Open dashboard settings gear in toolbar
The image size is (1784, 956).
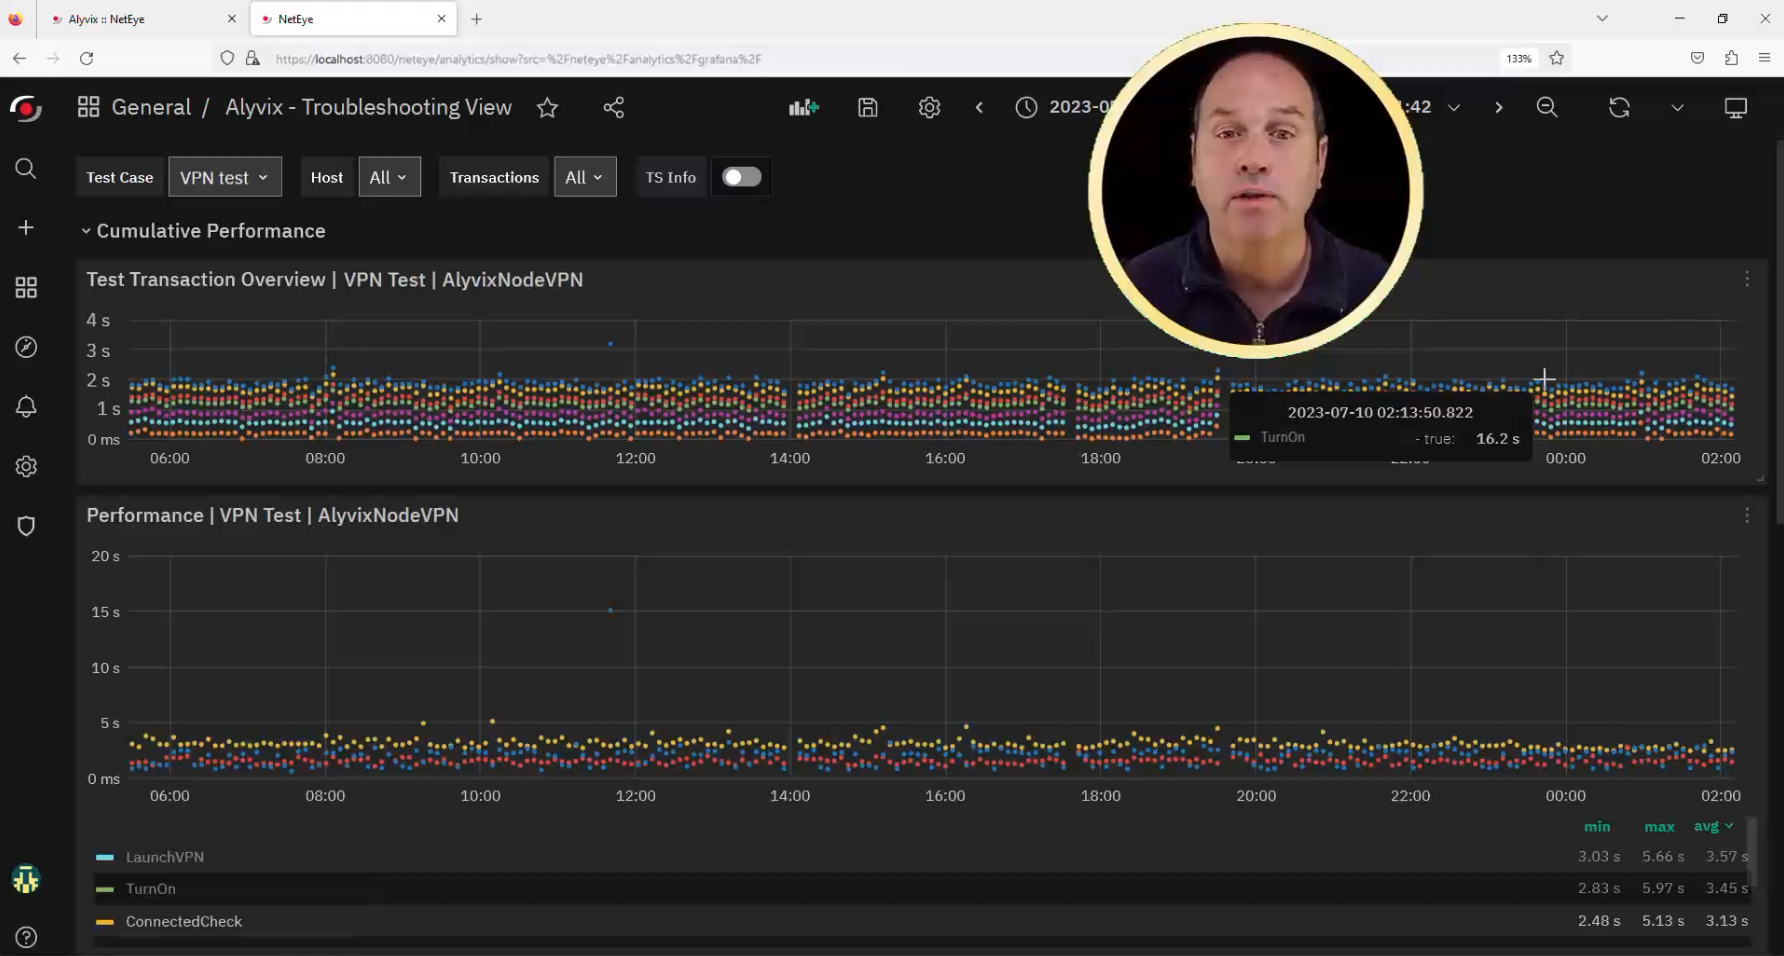pyautogui.click(x=929, y=107)
